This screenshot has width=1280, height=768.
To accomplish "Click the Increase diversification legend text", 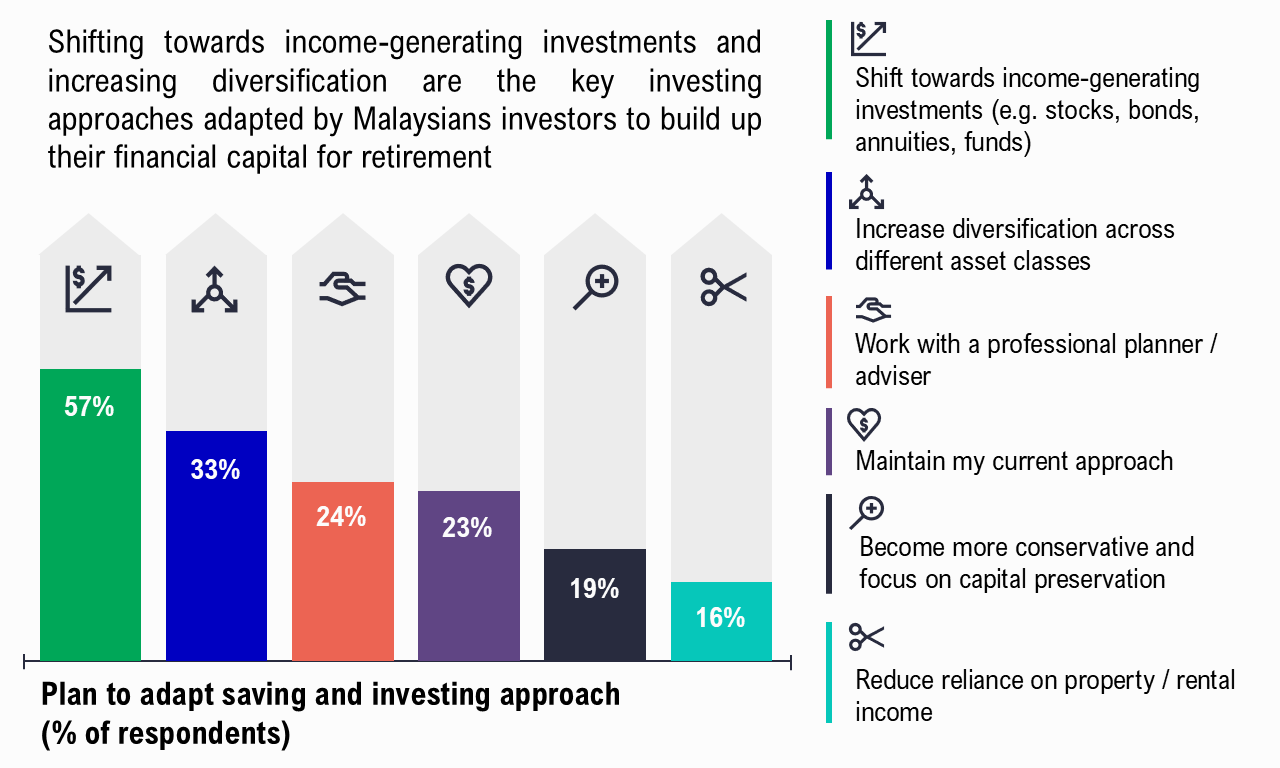I will point(1015,245).
